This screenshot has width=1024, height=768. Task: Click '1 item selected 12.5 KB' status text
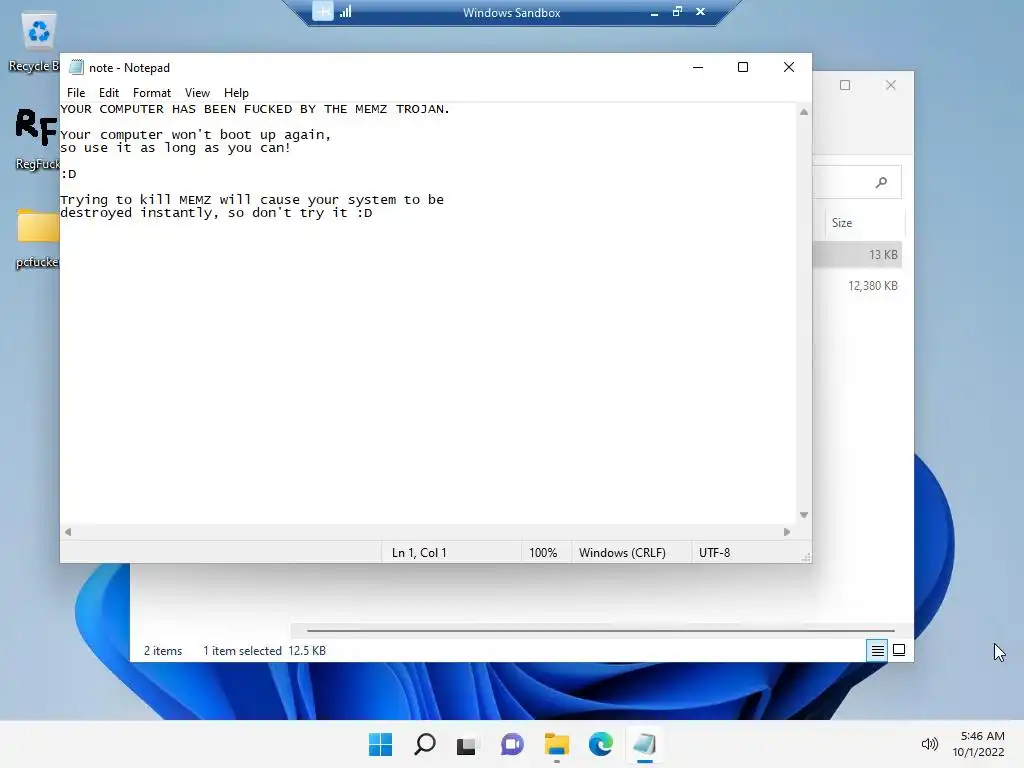tap(264, 651)
